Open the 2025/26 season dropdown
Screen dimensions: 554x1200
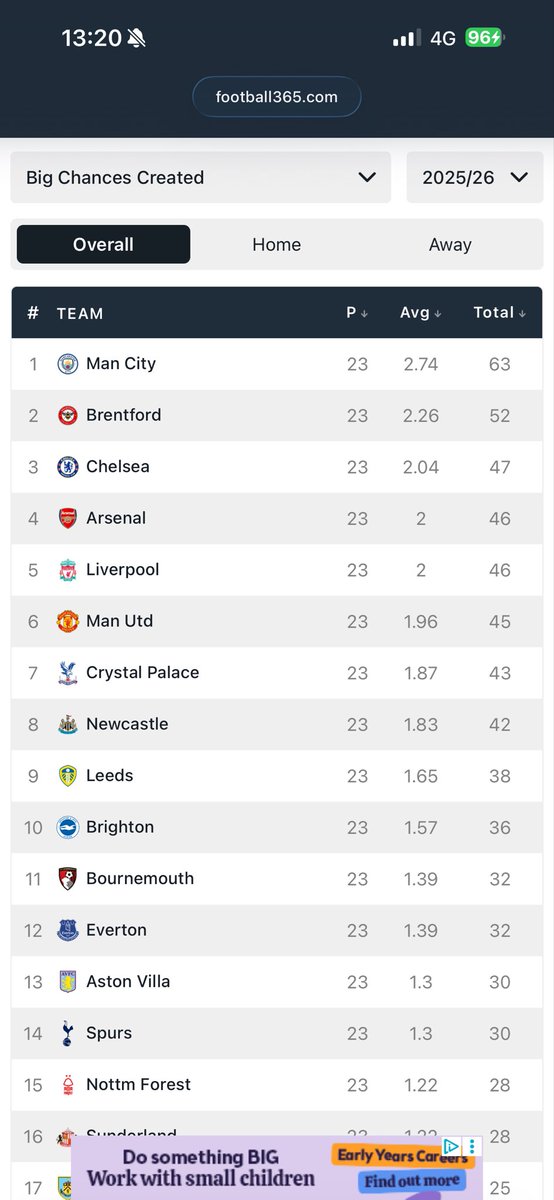point(475,177)
